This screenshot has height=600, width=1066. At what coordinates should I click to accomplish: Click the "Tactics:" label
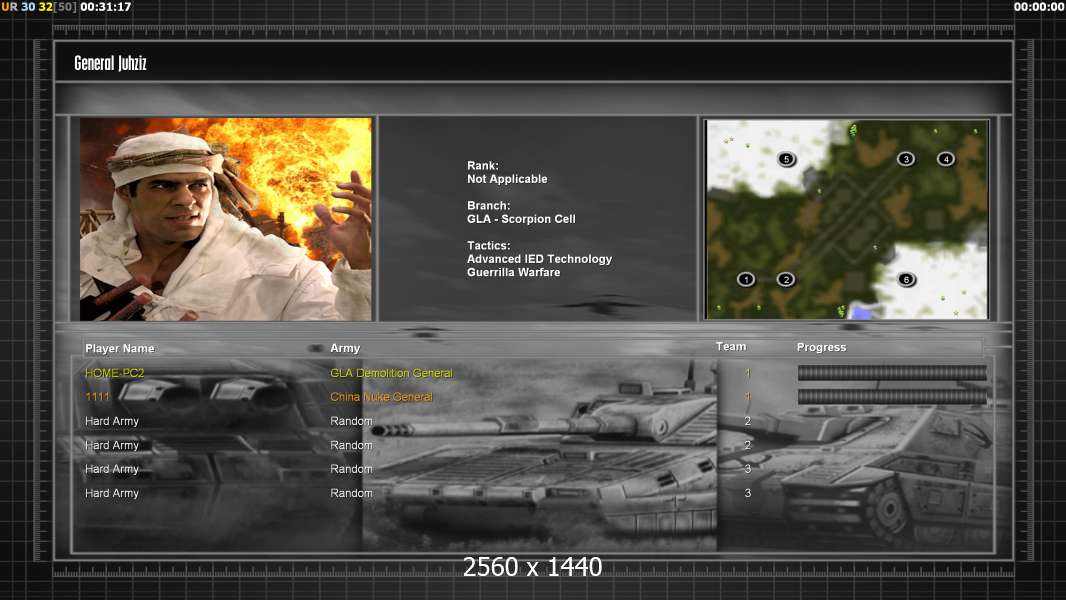pyautogui.click(x=488, y=246)
